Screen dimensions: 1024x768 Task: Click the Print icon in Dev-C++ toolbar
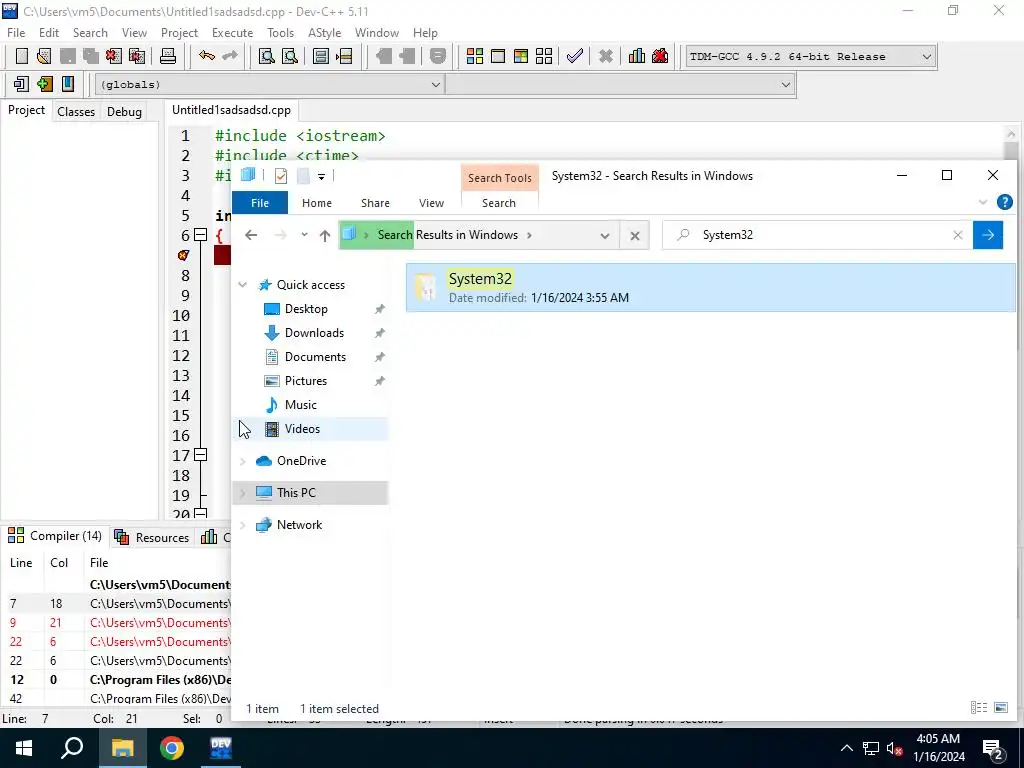click(x=168, y=56)
